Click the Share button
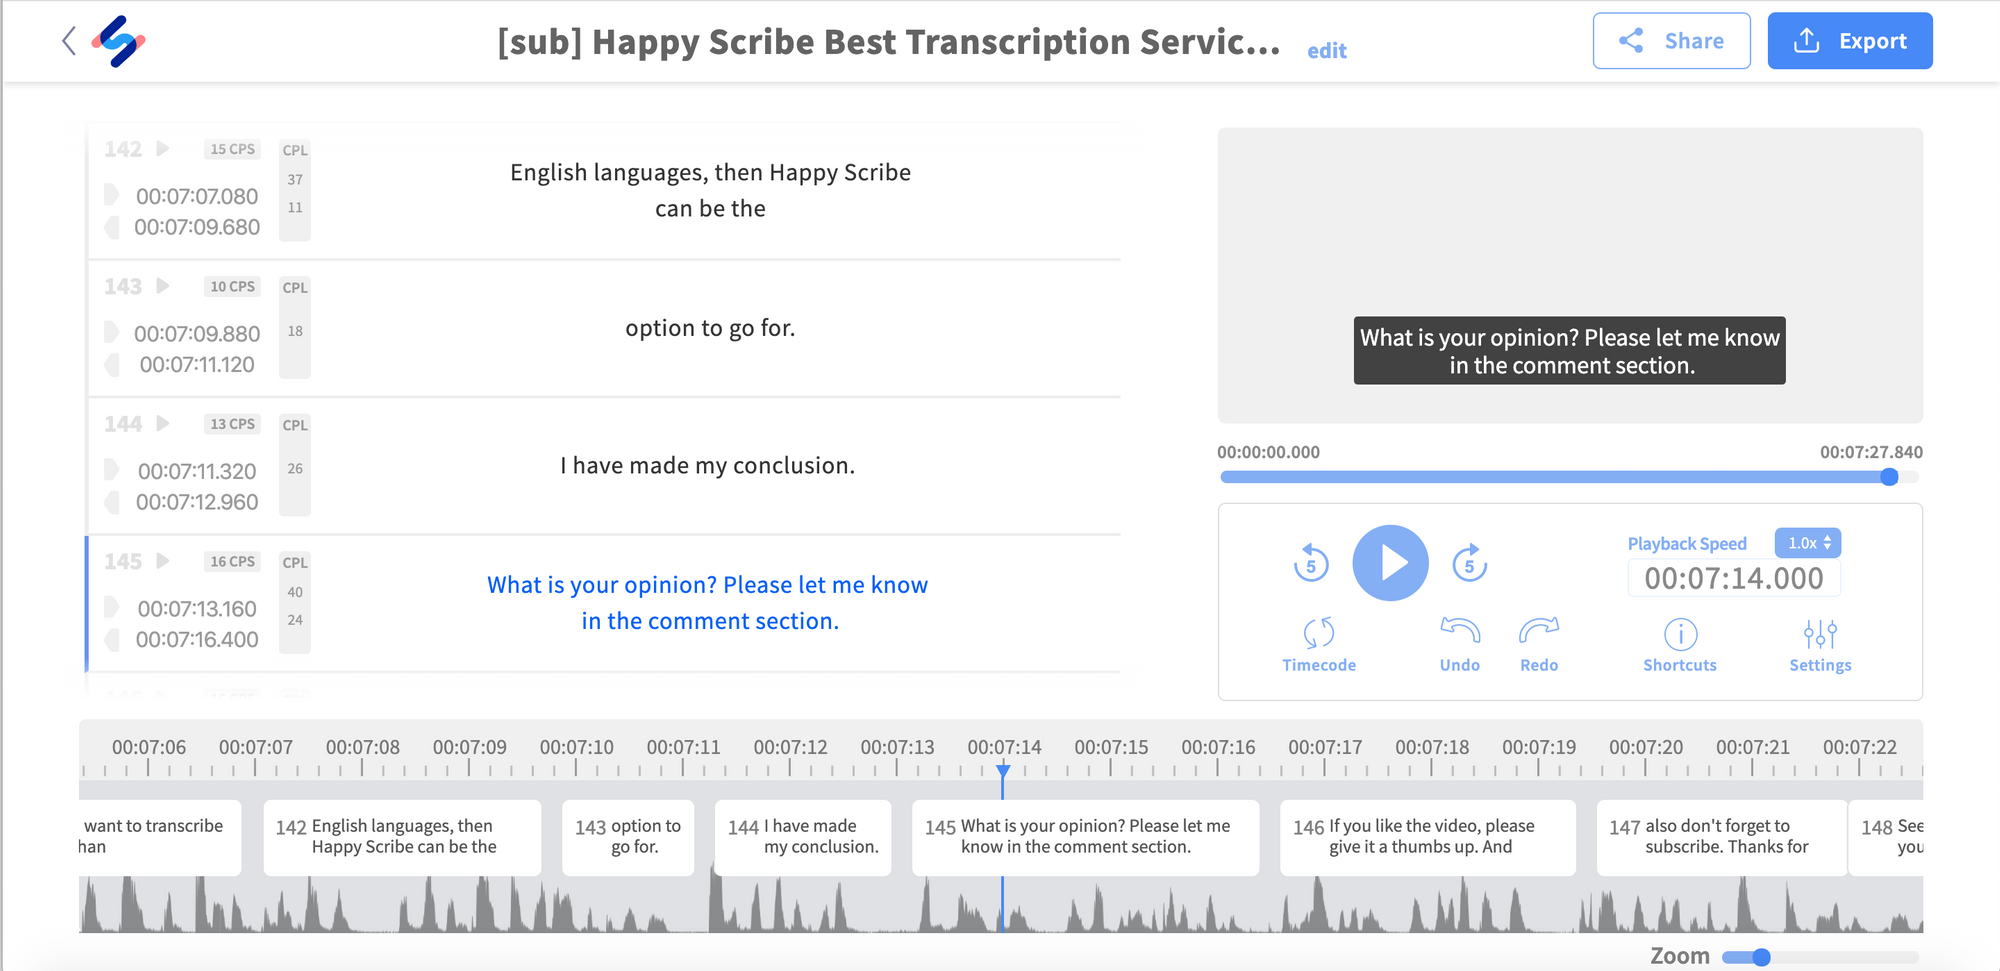 click(x=1671, y=41)
